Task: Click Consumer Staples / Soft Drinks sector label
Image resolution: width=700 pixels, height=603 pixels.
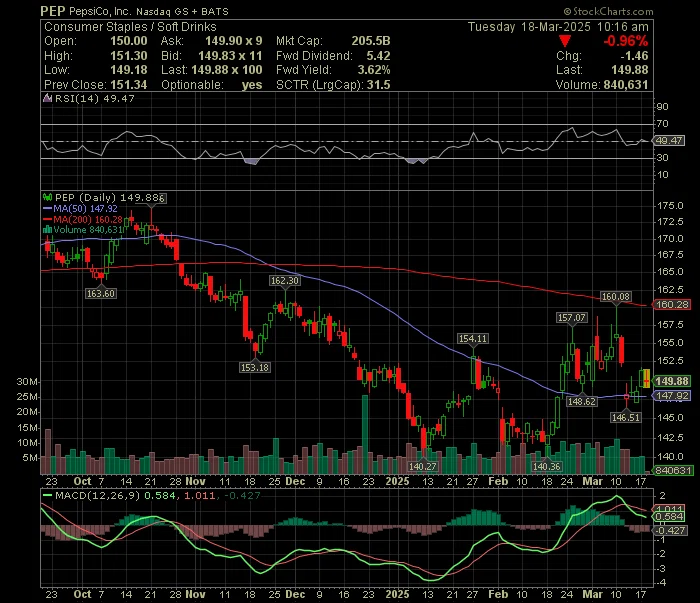Action: click(130, 27)
